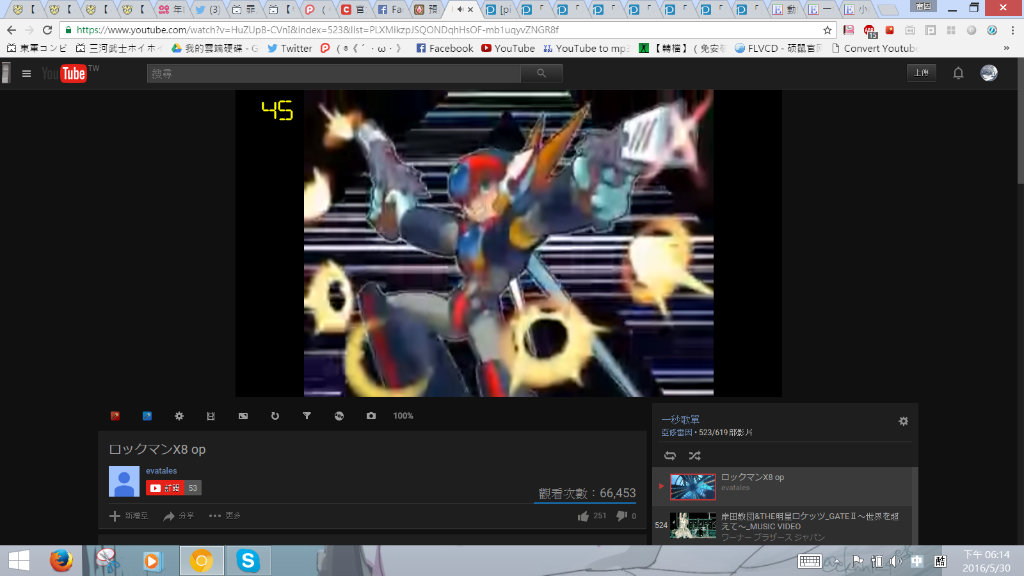Close the current YouTube tab
Viewport: 1024px width, 576px height.
470,9
